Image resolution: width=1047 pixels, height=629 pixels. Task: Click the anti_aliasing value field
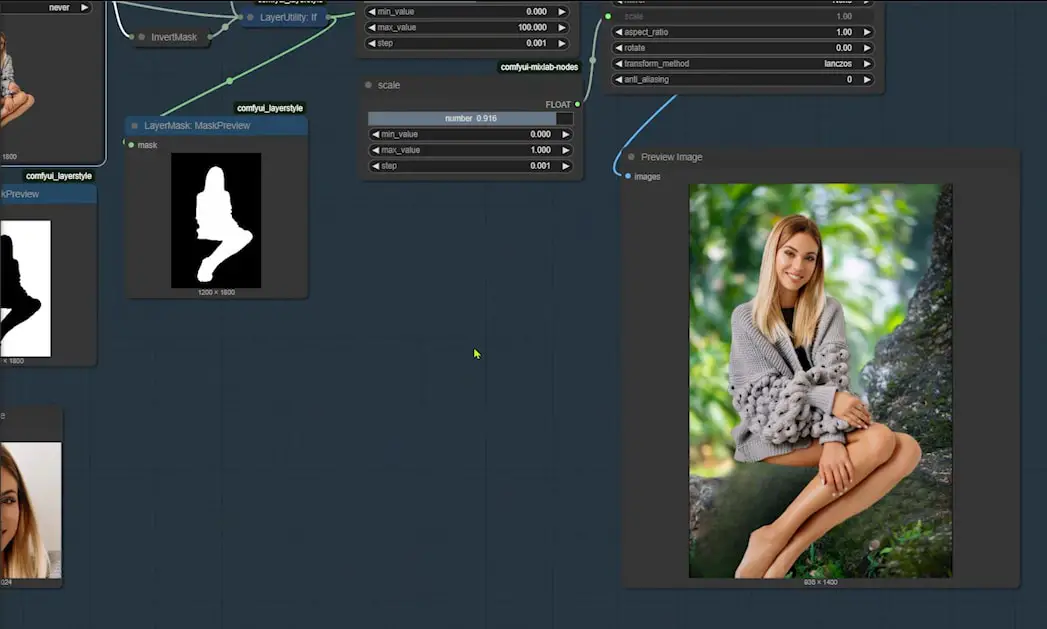tap(743, 79)
